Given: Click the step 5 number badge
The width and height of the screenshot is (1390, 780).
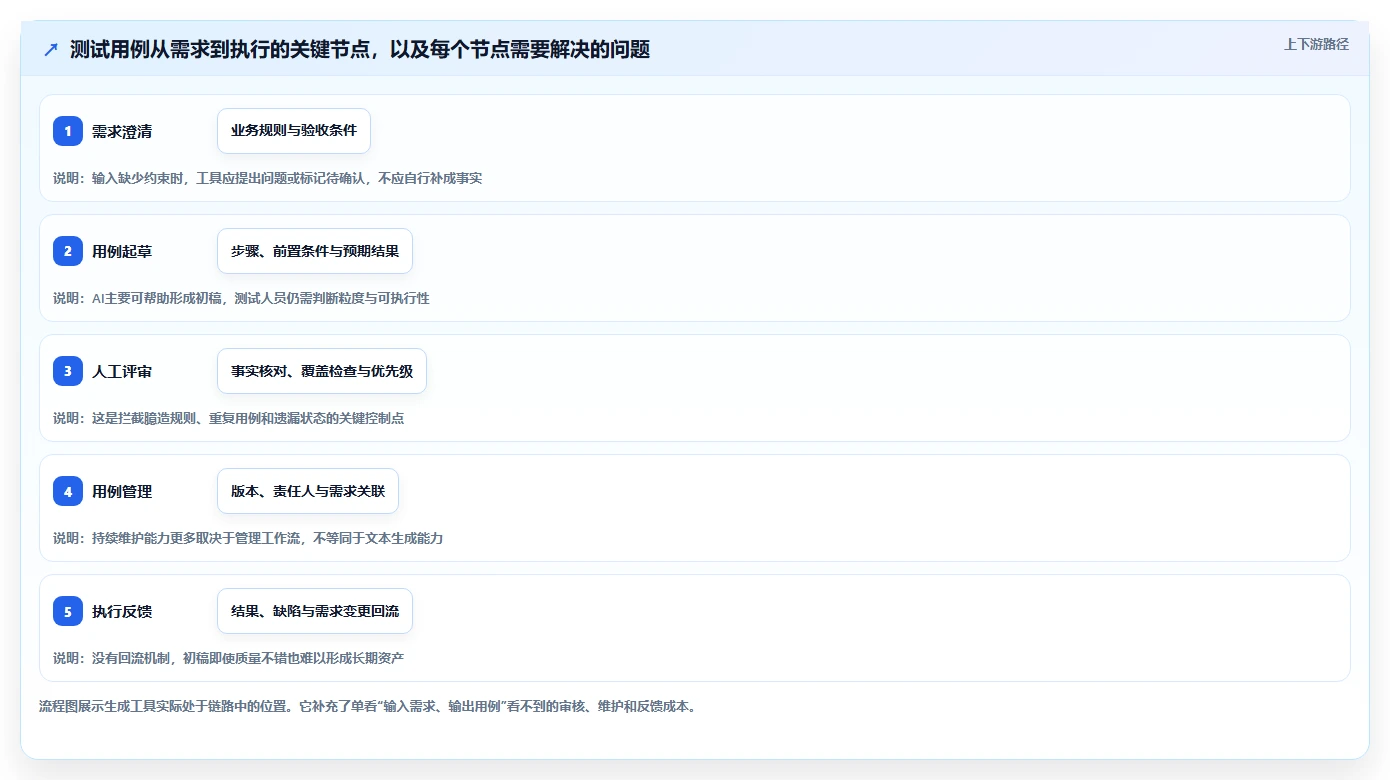Looking at the screenshot, I should click(x=68, y=611).
